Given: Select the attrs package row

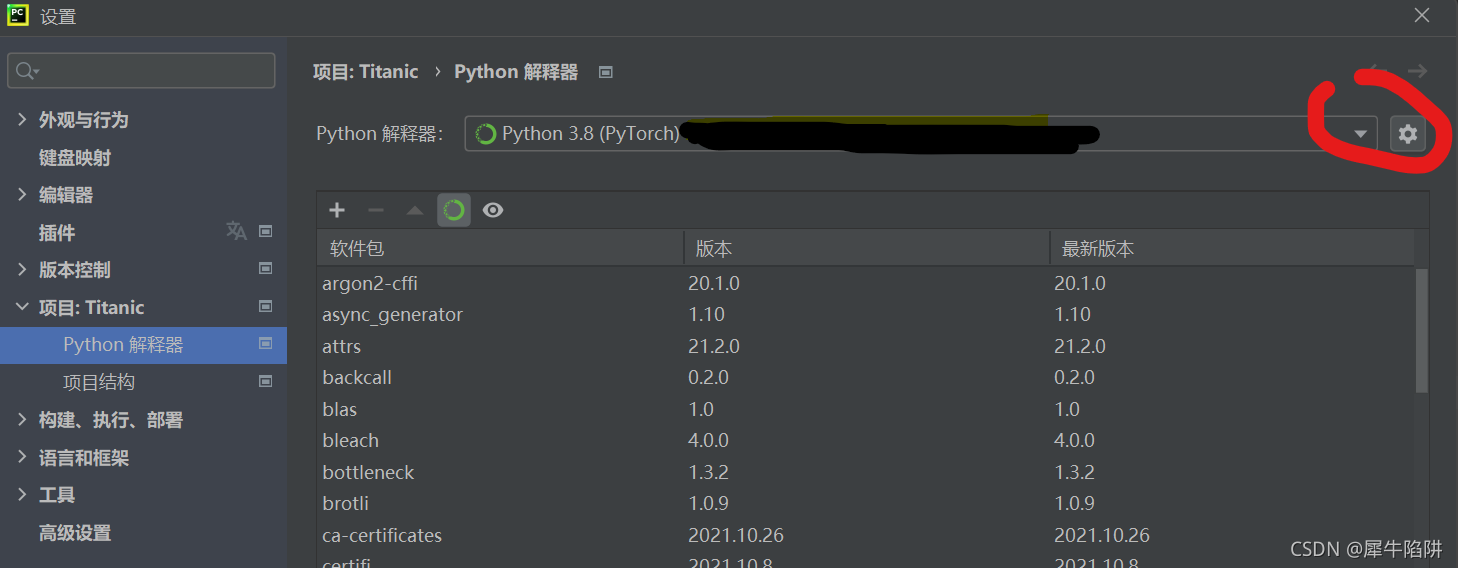Looking at the screenshot, I should coord(866,346).
